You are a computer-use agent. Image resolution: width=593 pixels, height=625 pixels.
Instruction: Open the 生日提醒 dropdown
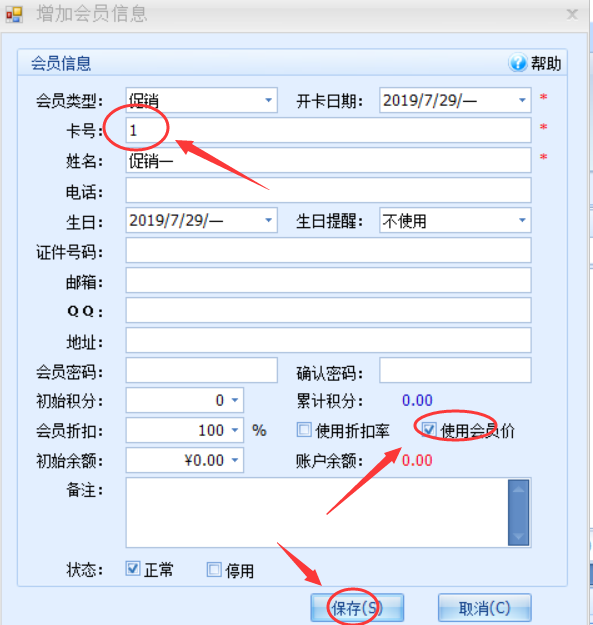pyautogui.click(x=522, y=220)
